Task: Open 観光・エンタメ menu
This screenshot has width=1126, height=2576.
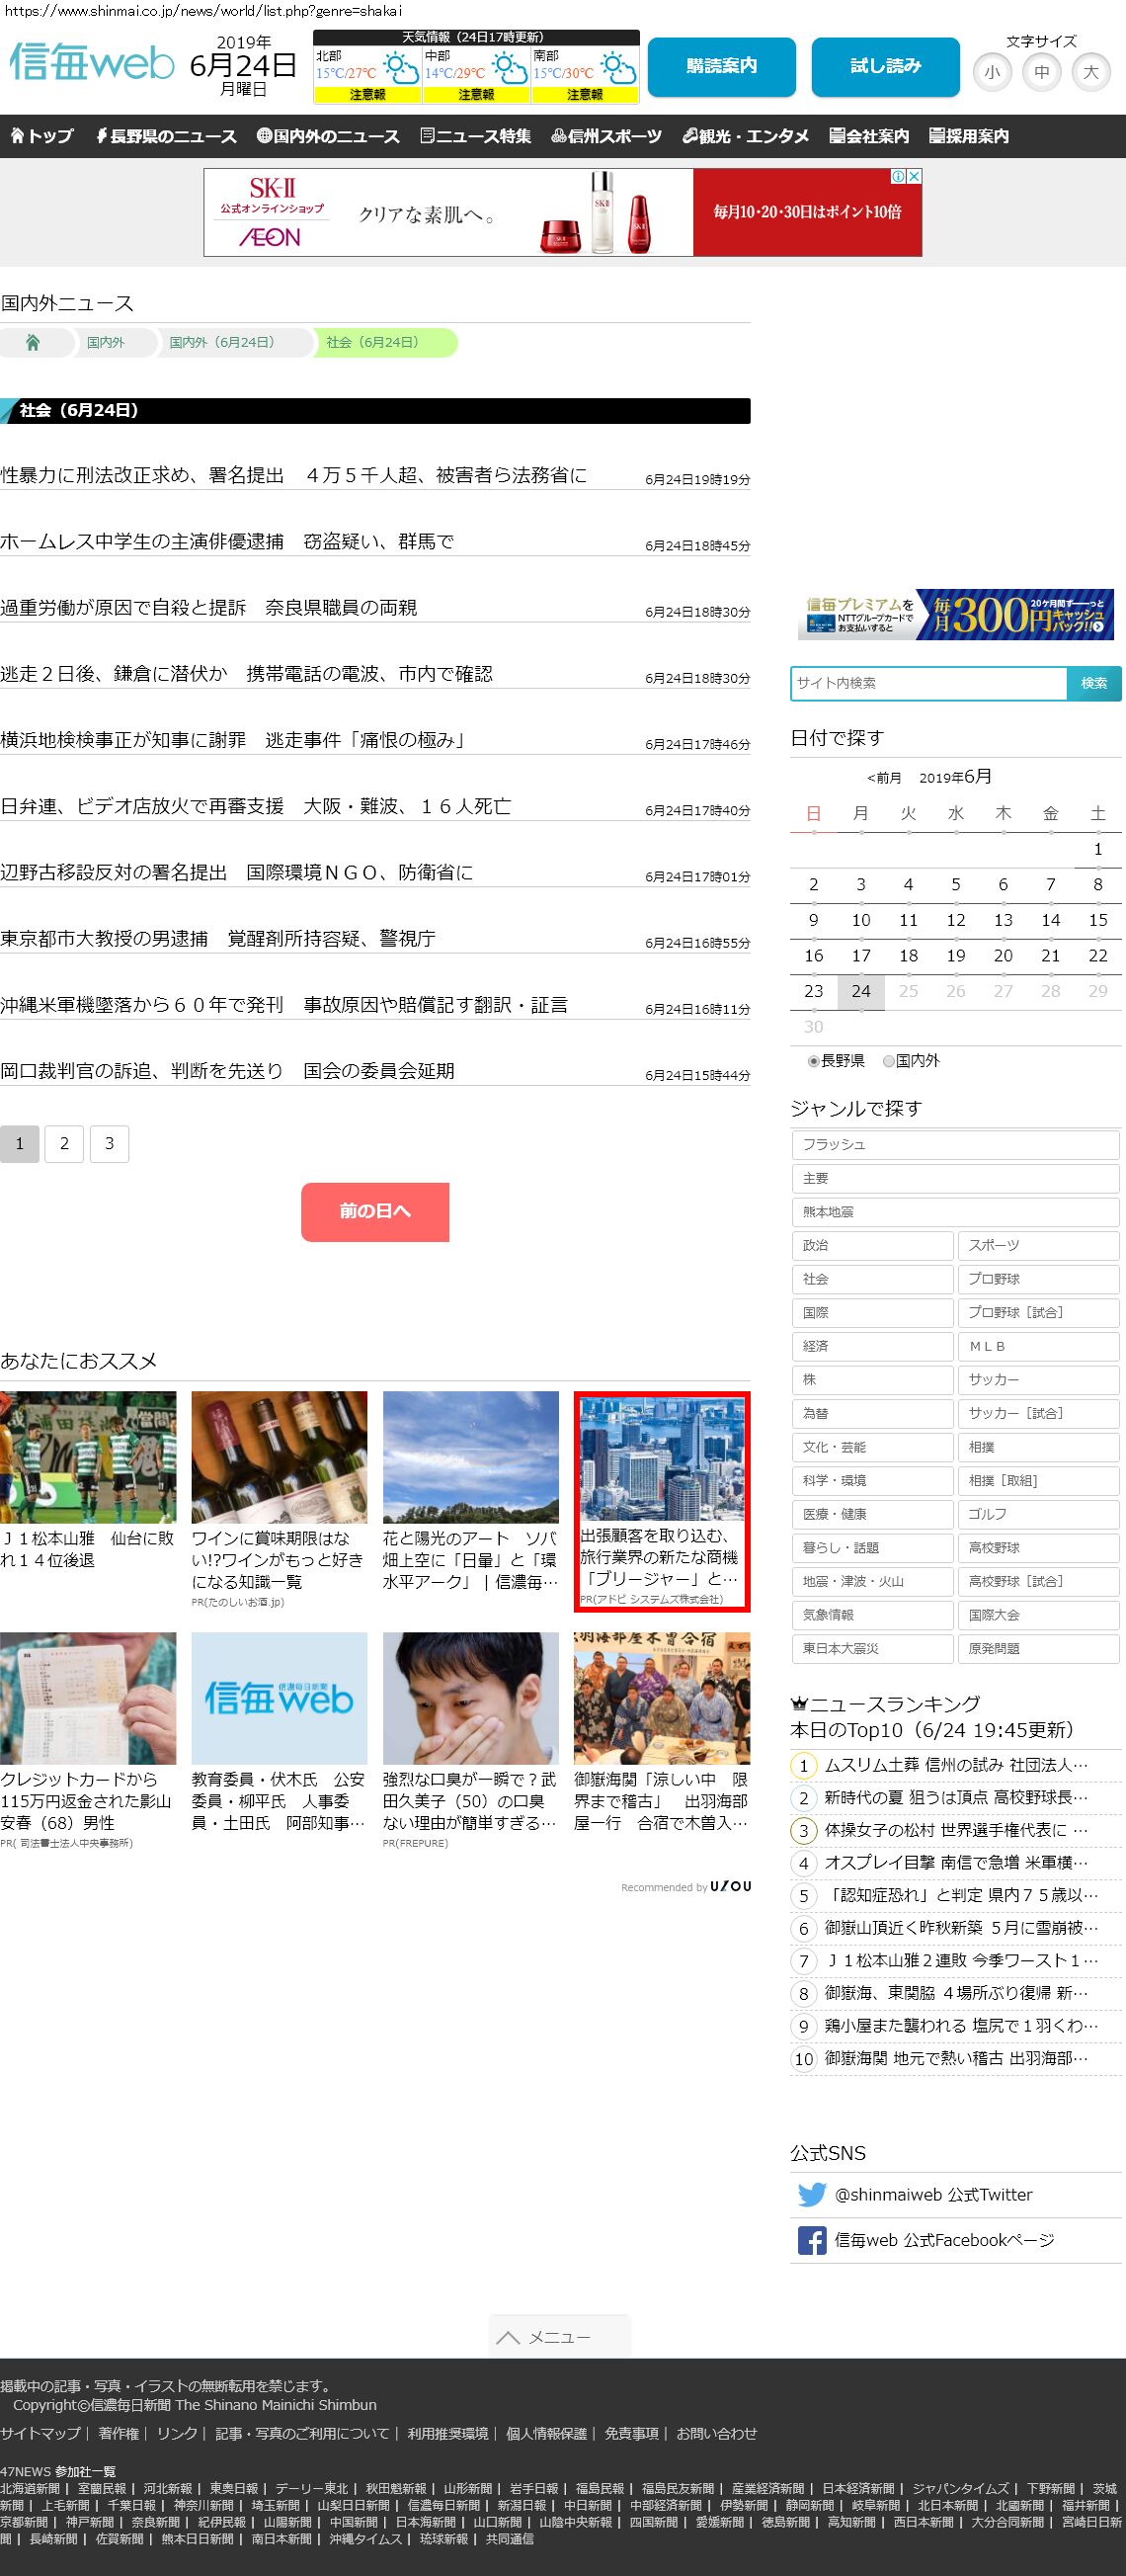Action: [746, 136]
